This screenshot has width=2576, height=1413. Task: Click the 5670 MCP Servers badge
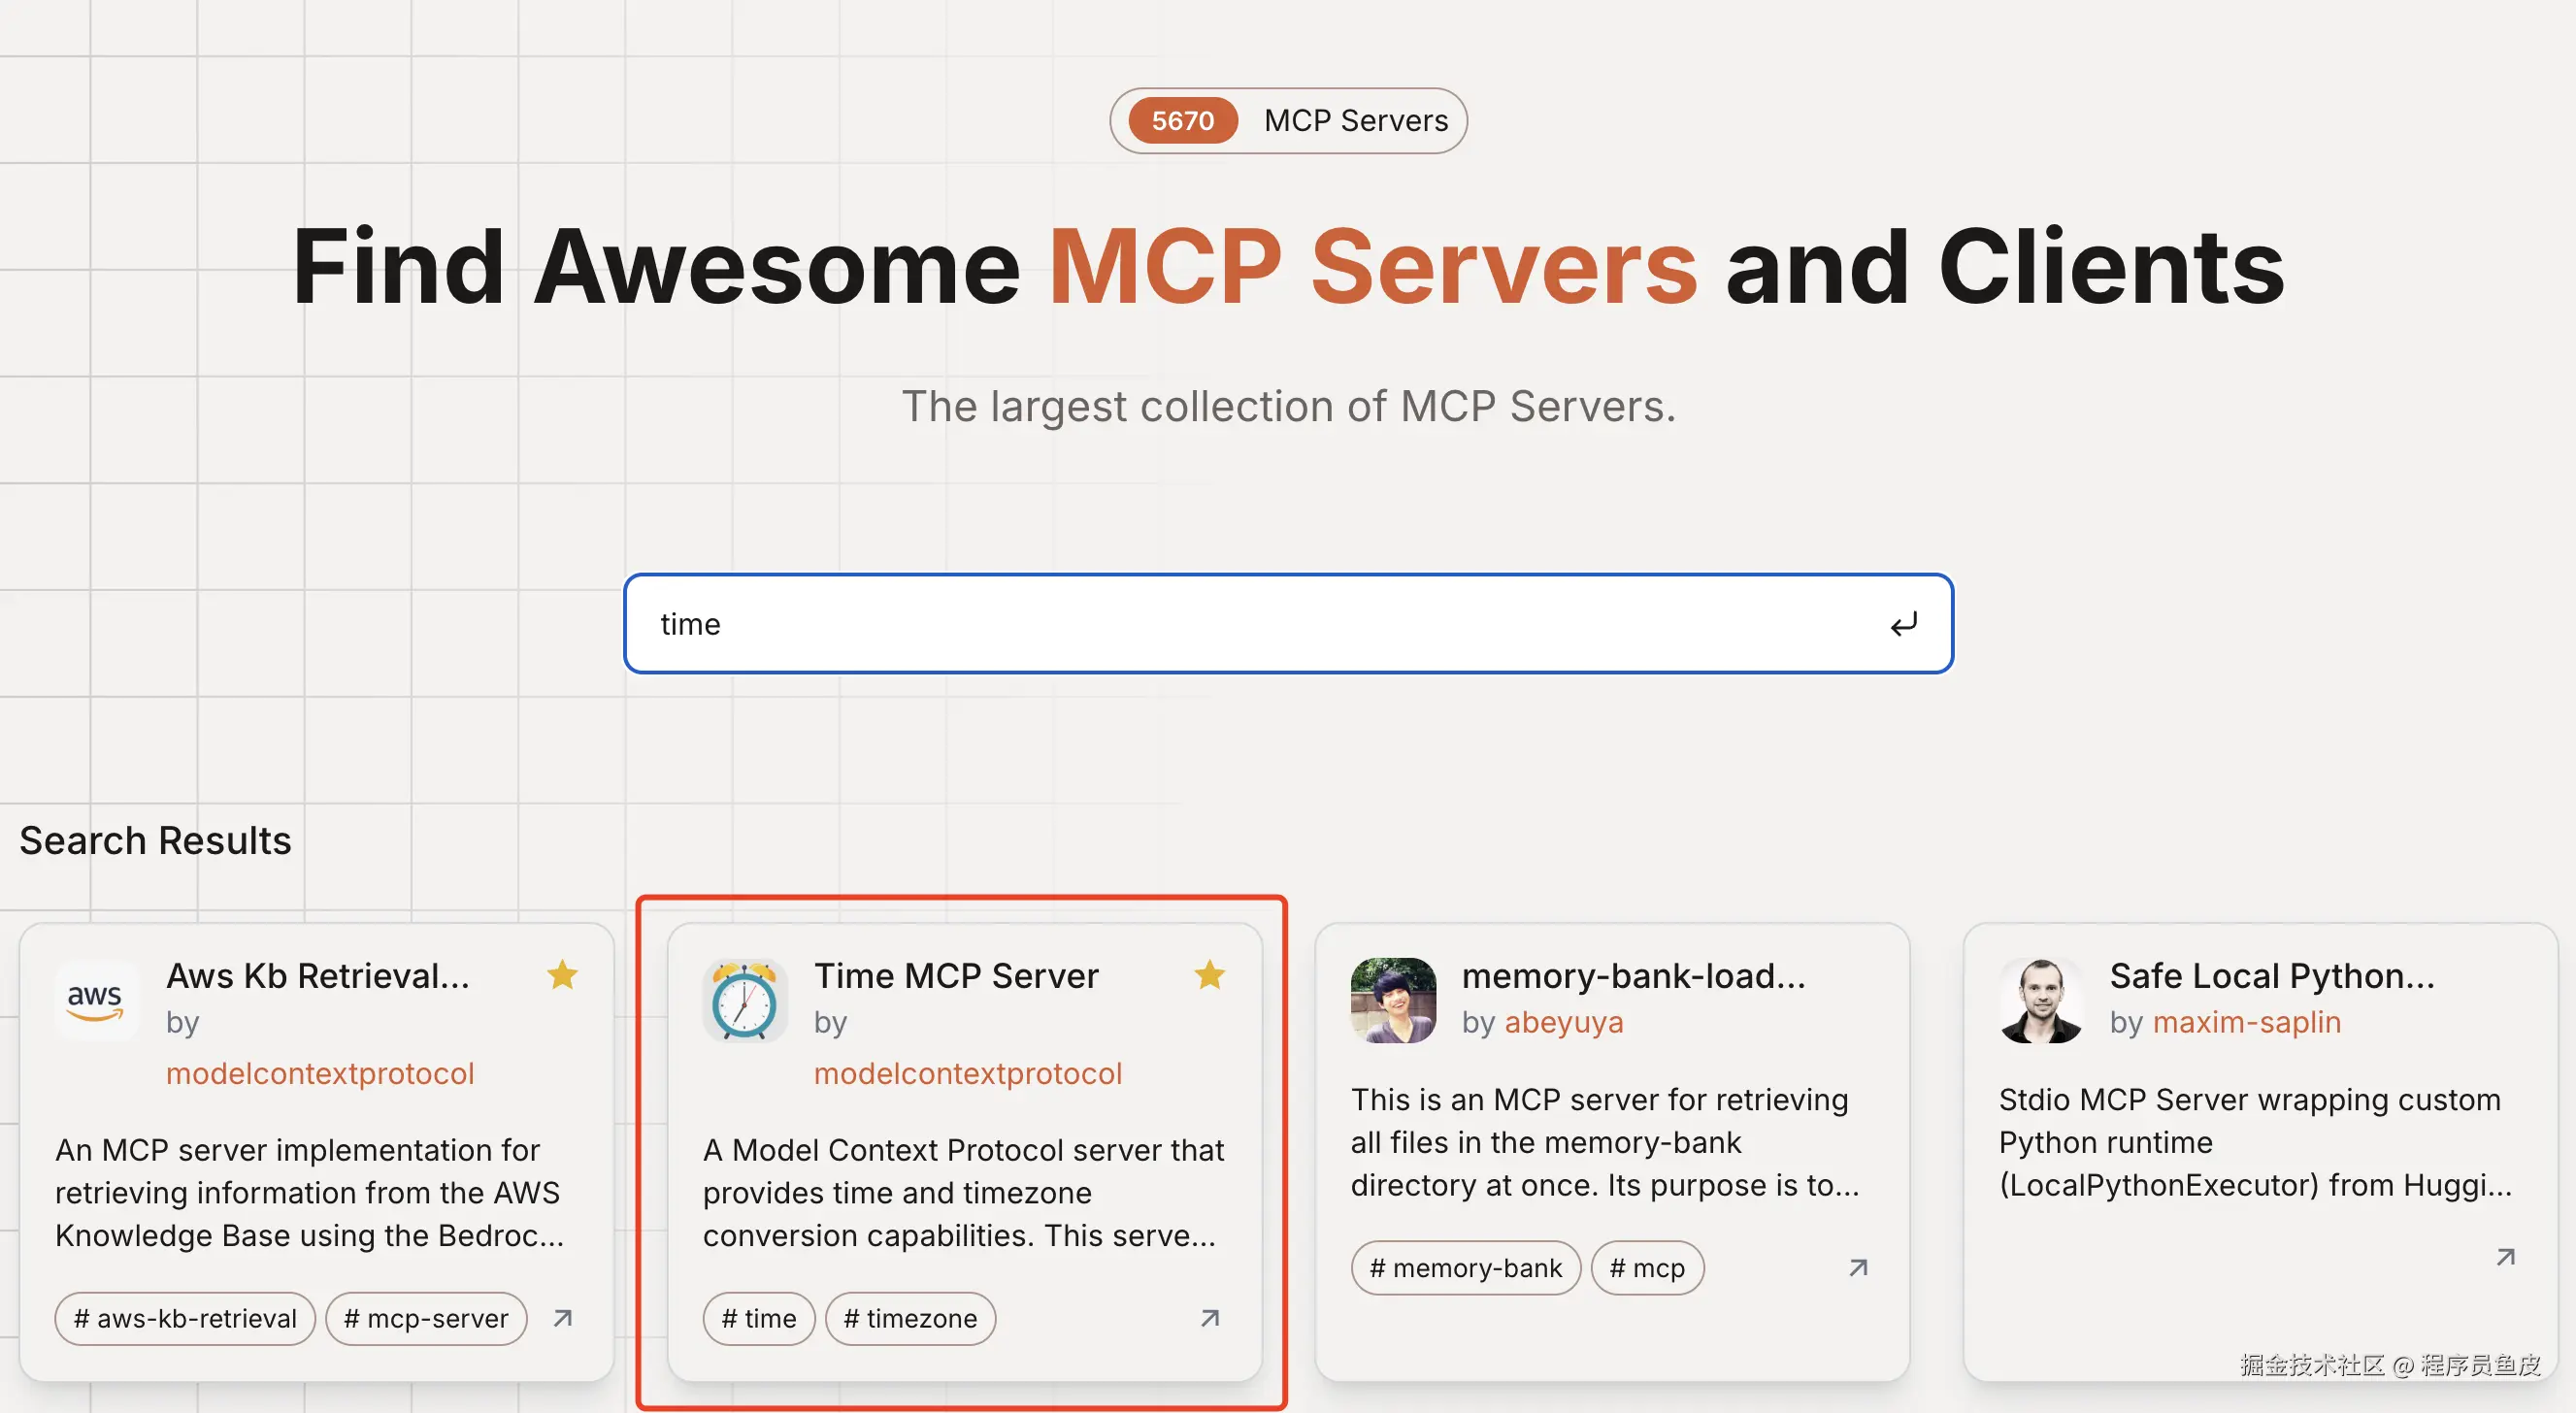(x=1288, y=121)
